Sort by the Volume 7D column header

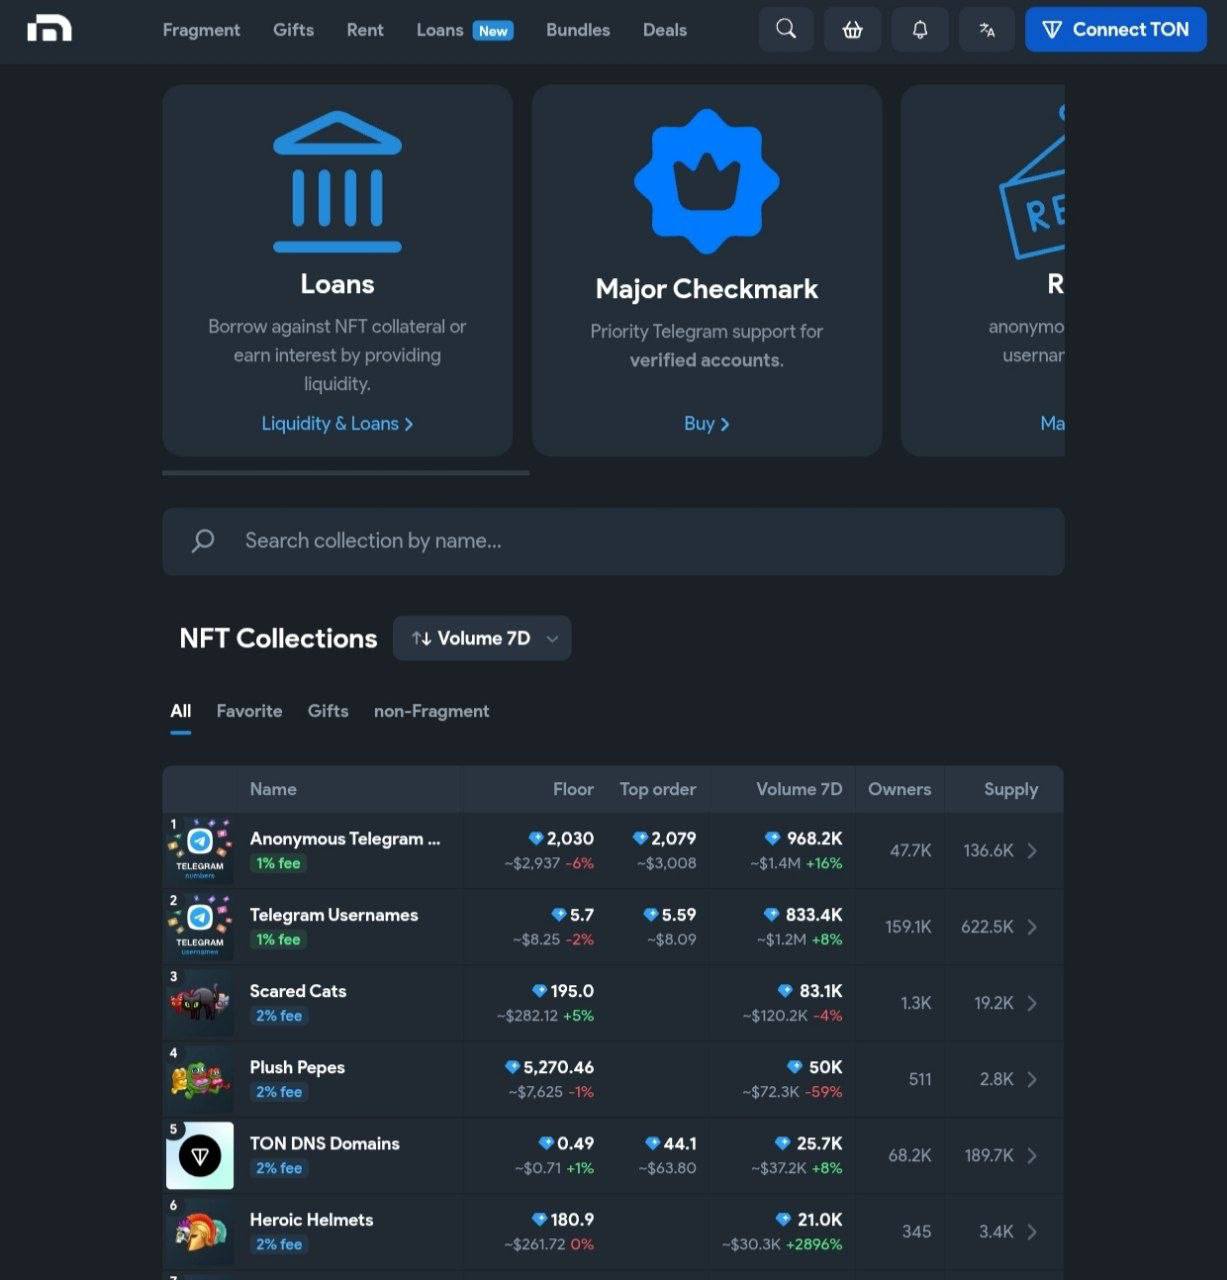point(799,789)
